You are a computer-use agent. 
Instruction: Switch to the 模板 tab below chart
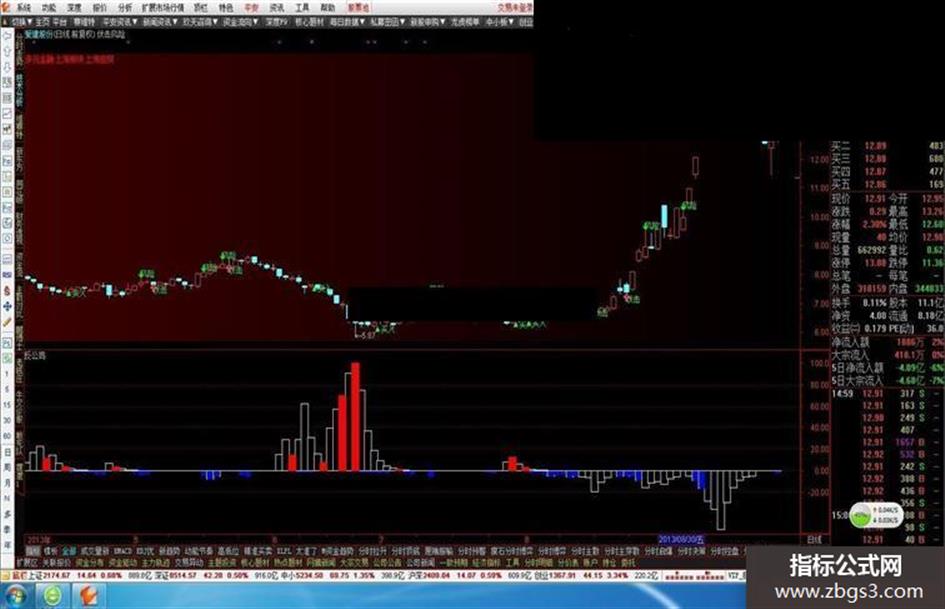coord(51,551)
